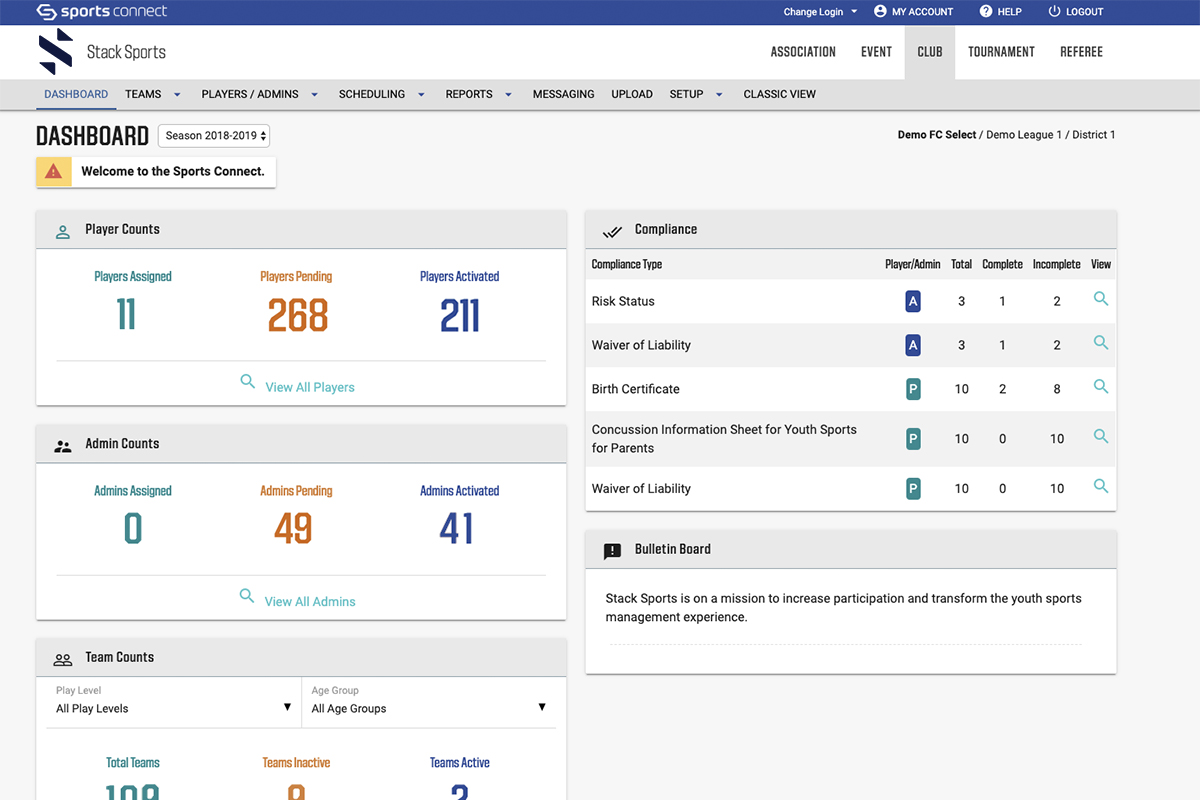Image resolution: width=1200 pixels, height=800 pixels.
Task: Click the P badge on Birth Certificate row
Action: [x=912, y=389]
